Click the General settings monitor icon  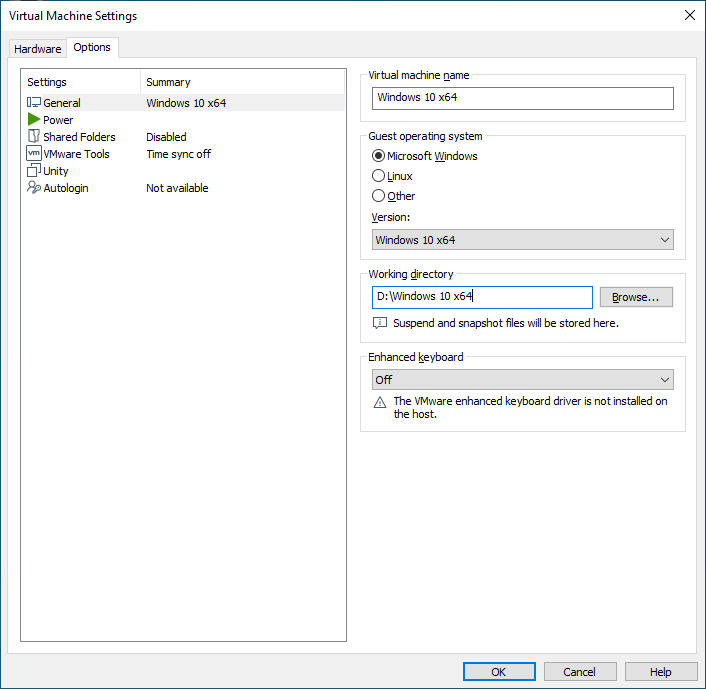pos(34,103)
